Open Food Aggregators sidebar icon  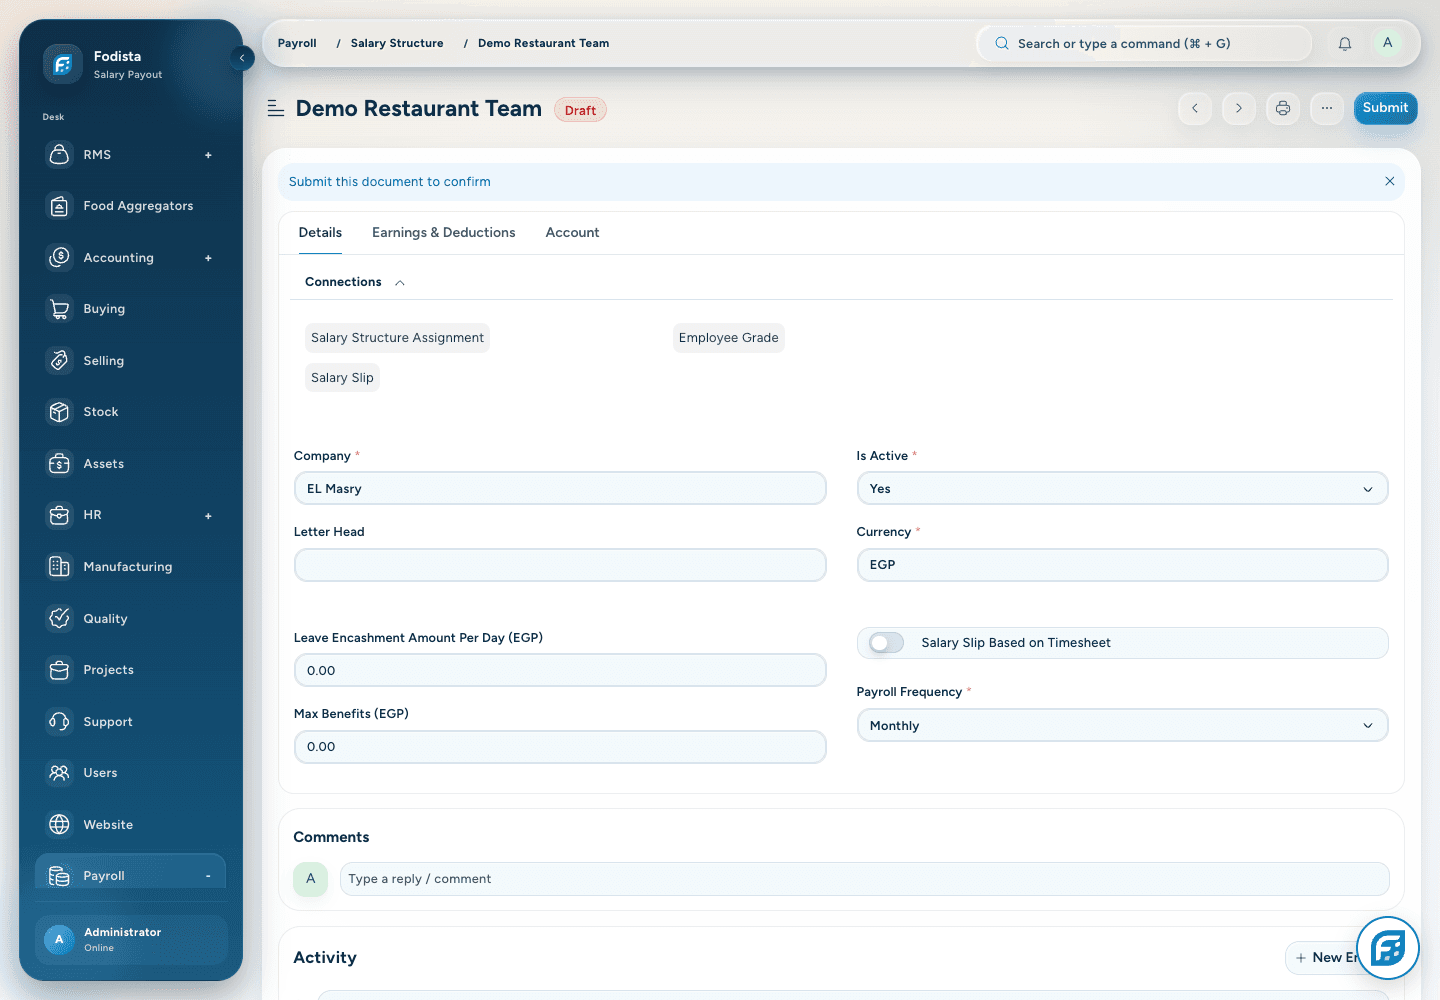pyautogui.click(x=60, y=206)
